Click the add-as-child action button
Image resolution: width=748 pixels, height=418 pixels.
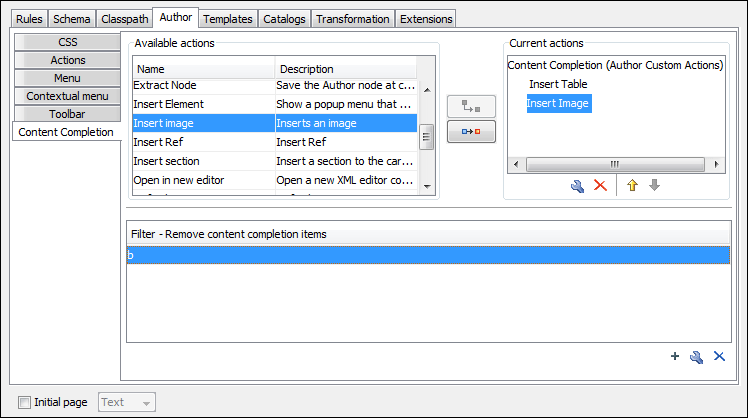pos(471,106)
